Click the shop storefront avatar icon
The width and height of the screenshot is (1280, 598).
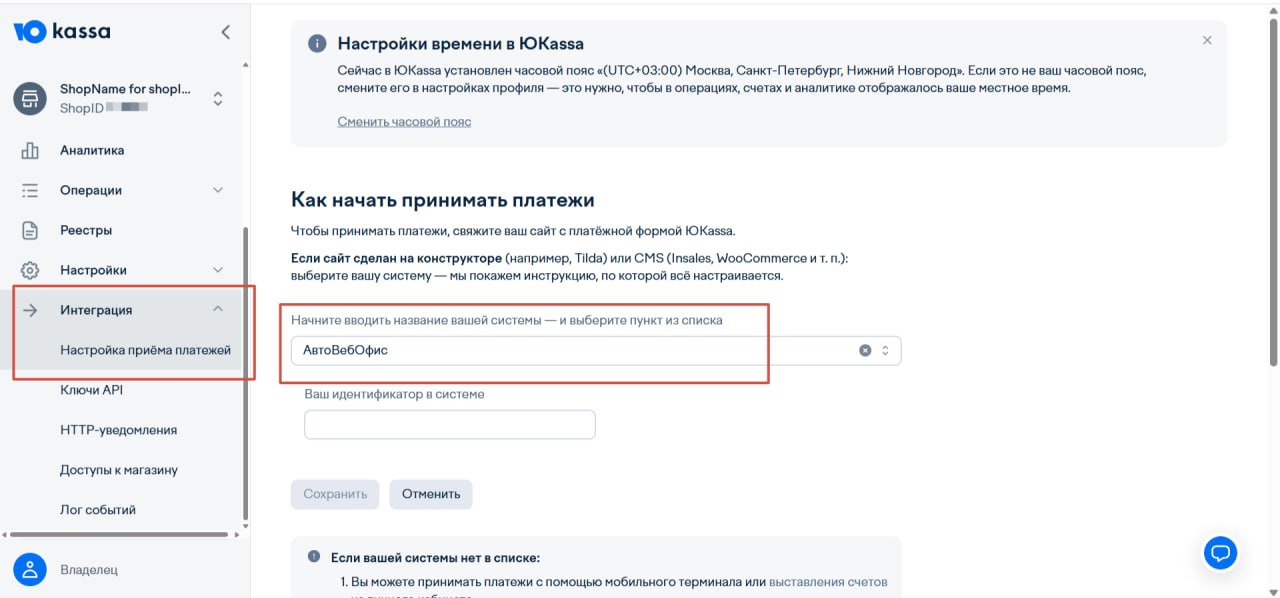click(x=30, y=98)
